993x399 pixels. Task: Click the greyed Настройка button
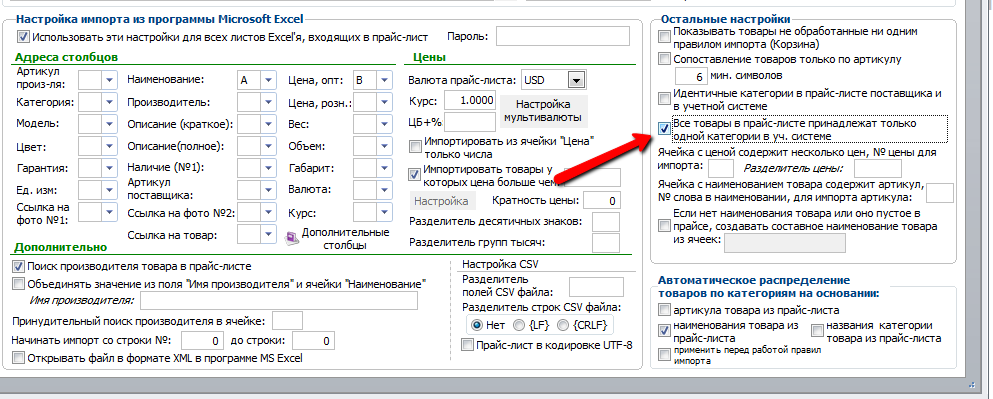(441, 201)
